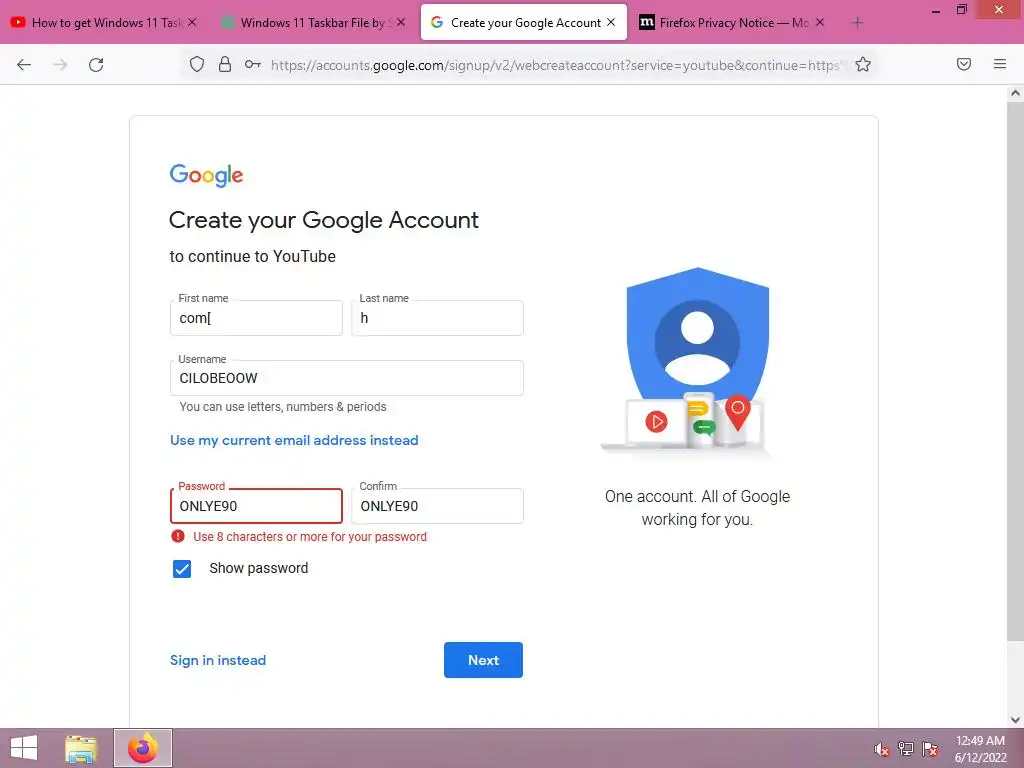The image size is (1024, 768).
Task: Save page to Pocket icon
Action: coord(963,64)
